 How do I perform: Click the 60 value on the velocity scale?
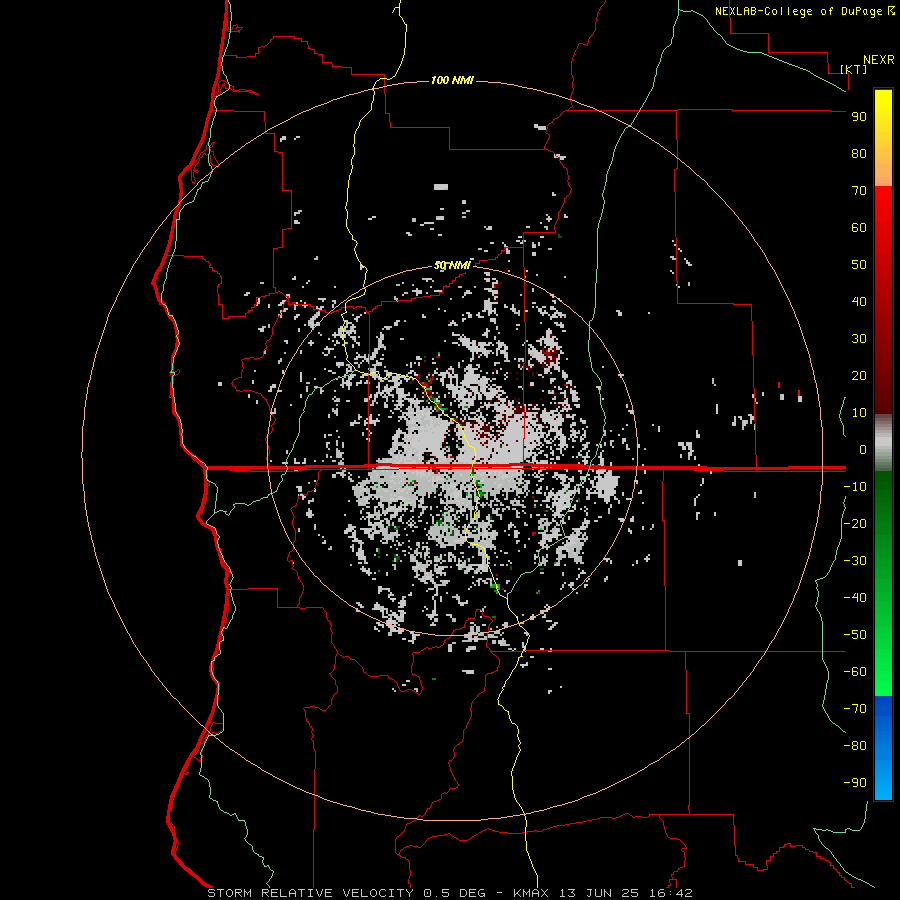tap(859, 227)
